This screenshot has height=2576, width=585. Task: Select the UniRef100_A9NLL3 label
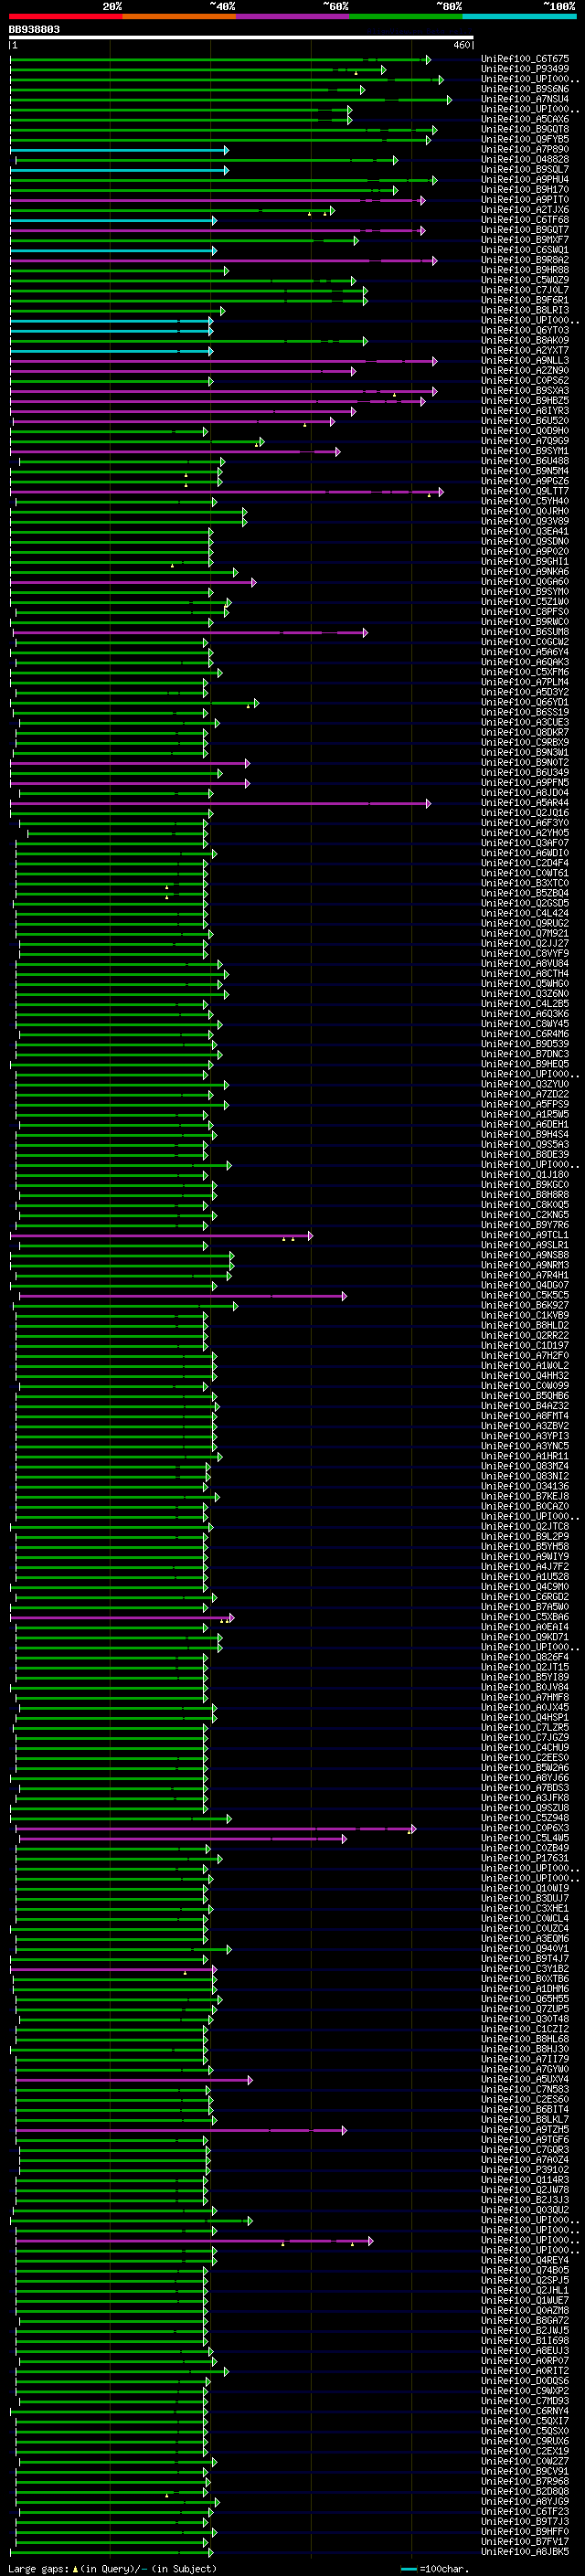tap(525, 360)
